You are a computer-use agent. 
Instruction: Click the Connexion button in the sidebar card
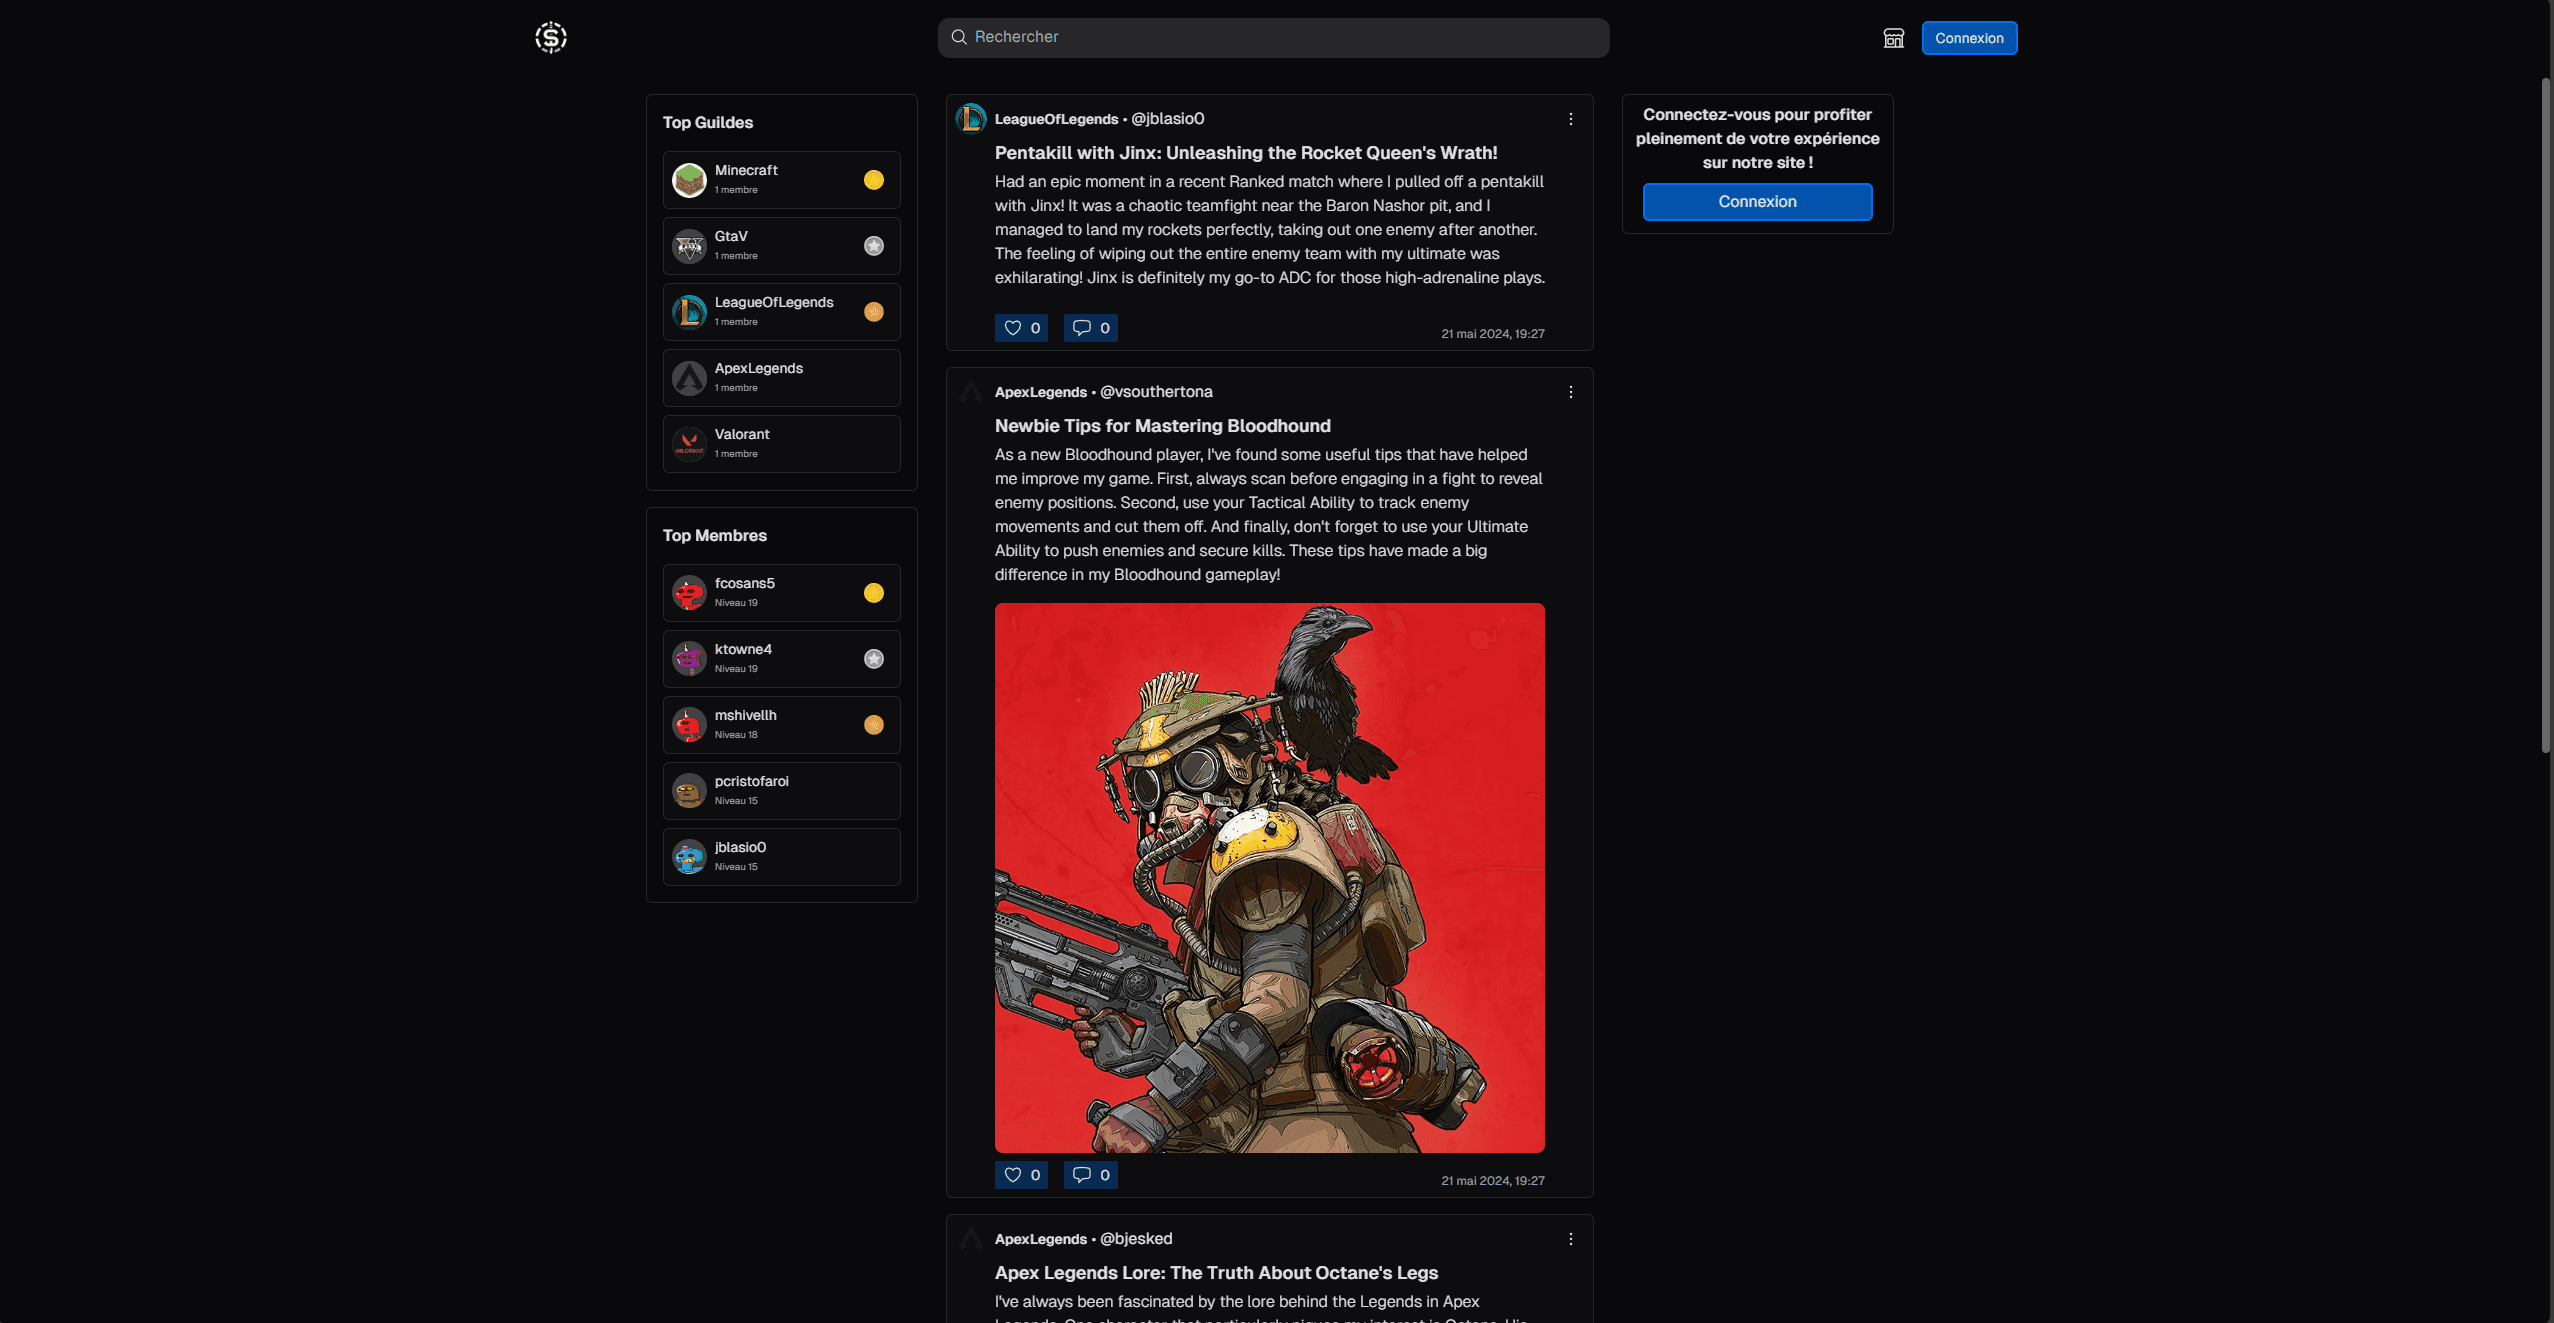tap(1757, 202)
